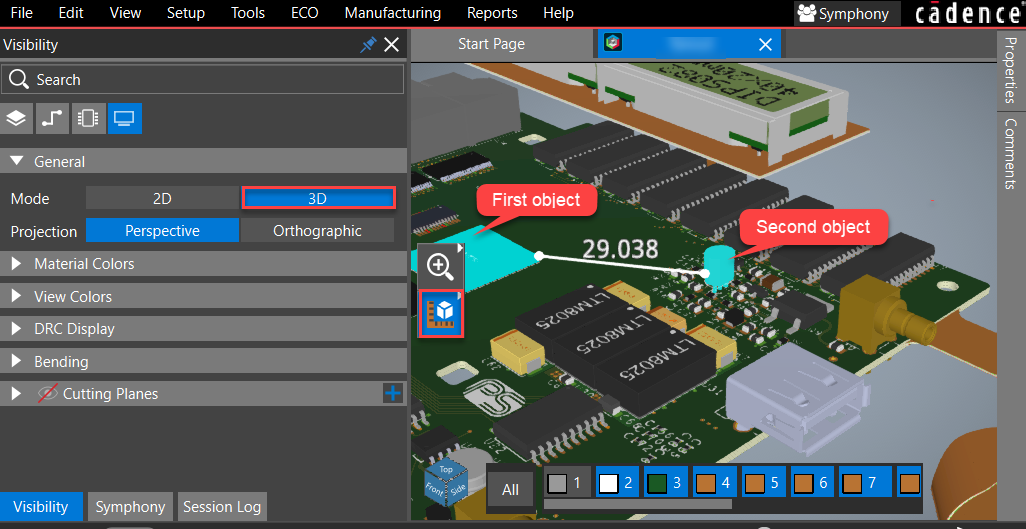Close the Visibility panel

pyautogui.click(x=391, y=45)
